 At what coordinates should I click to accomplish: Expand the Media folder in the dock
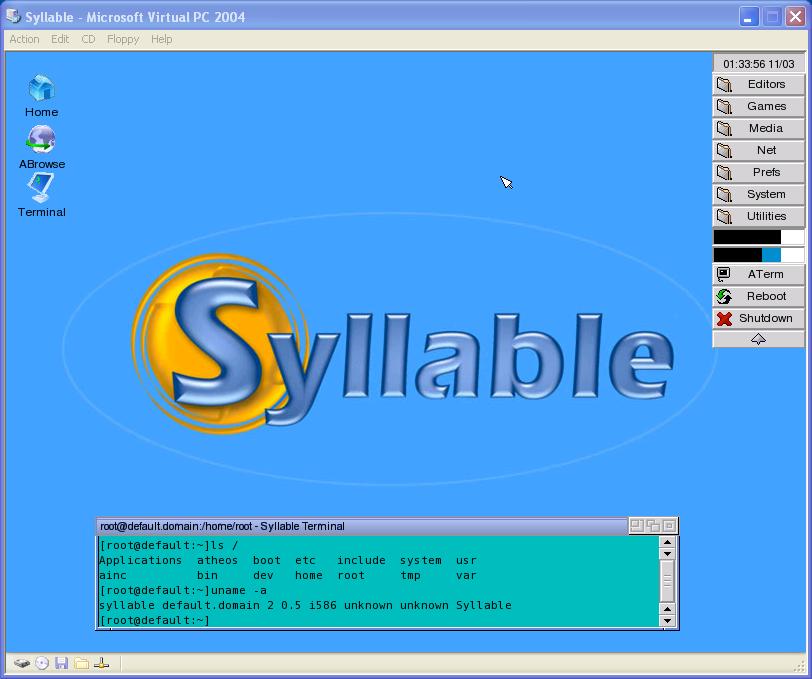[x=759, y=128]
